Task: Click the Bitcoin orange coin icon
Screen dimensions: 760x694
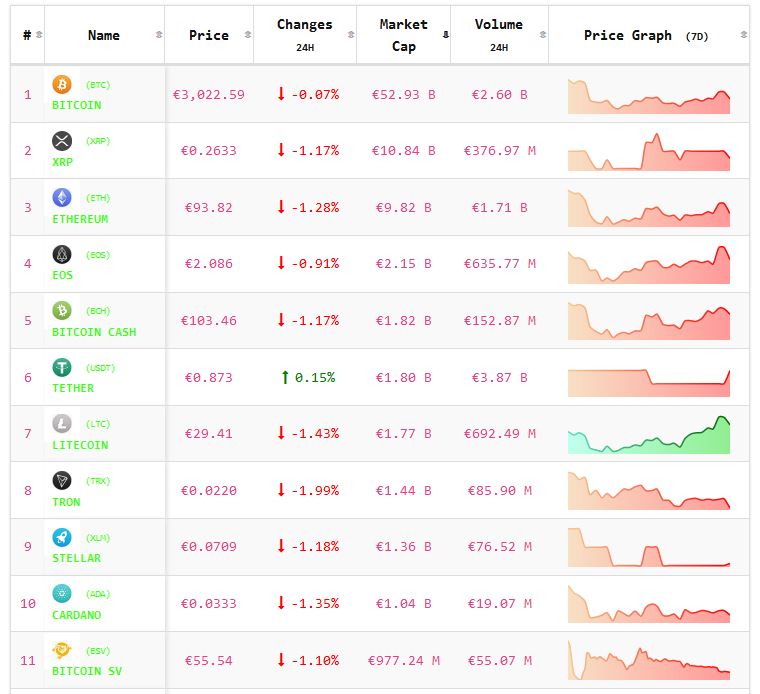Action: pyautogui.click(x=62, y=85)
